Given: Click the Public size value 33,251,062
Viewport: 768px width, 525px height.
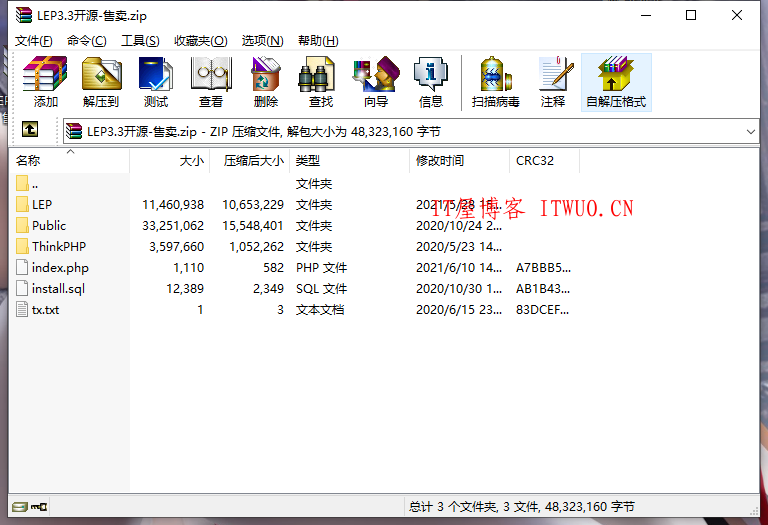Looking at the screenshot, I should [173, 226].
